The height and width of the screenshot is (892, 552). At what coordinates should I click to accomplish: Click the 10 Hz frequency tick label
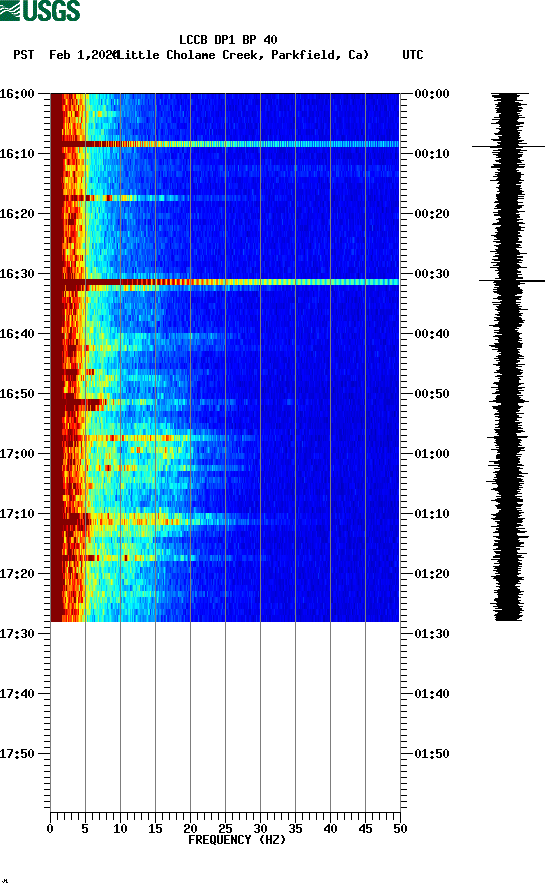(120, 829)
